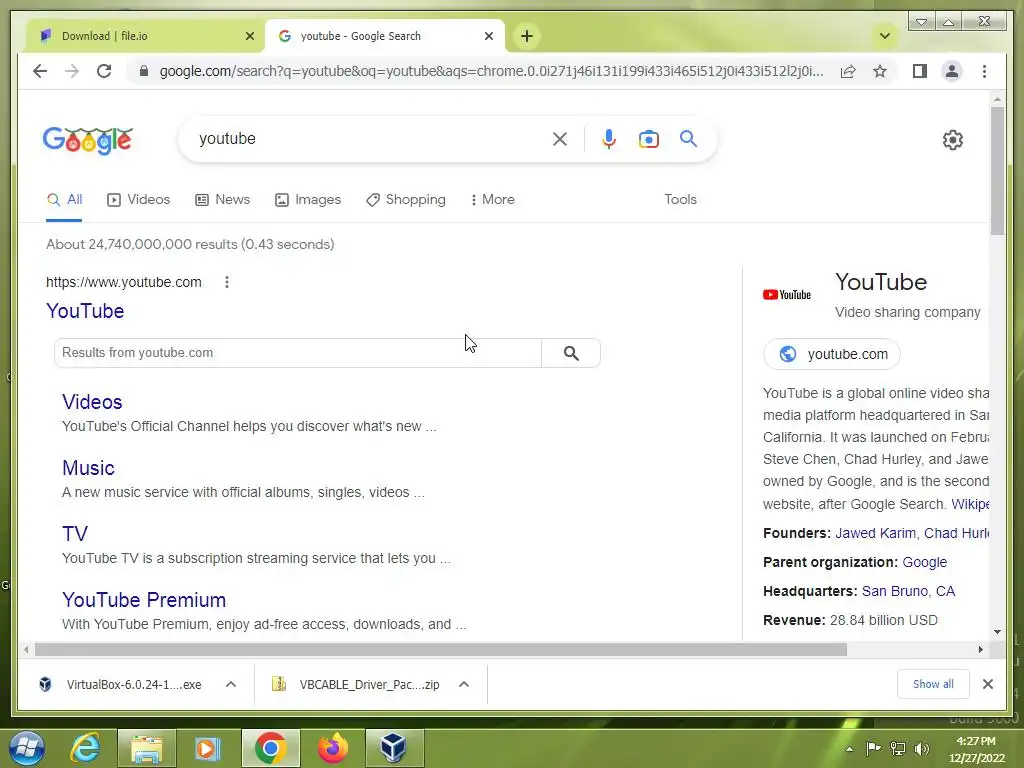This screenshot has width=1024, height=768.
Task: Switch to Images results tab
Action: coord(308,199)
